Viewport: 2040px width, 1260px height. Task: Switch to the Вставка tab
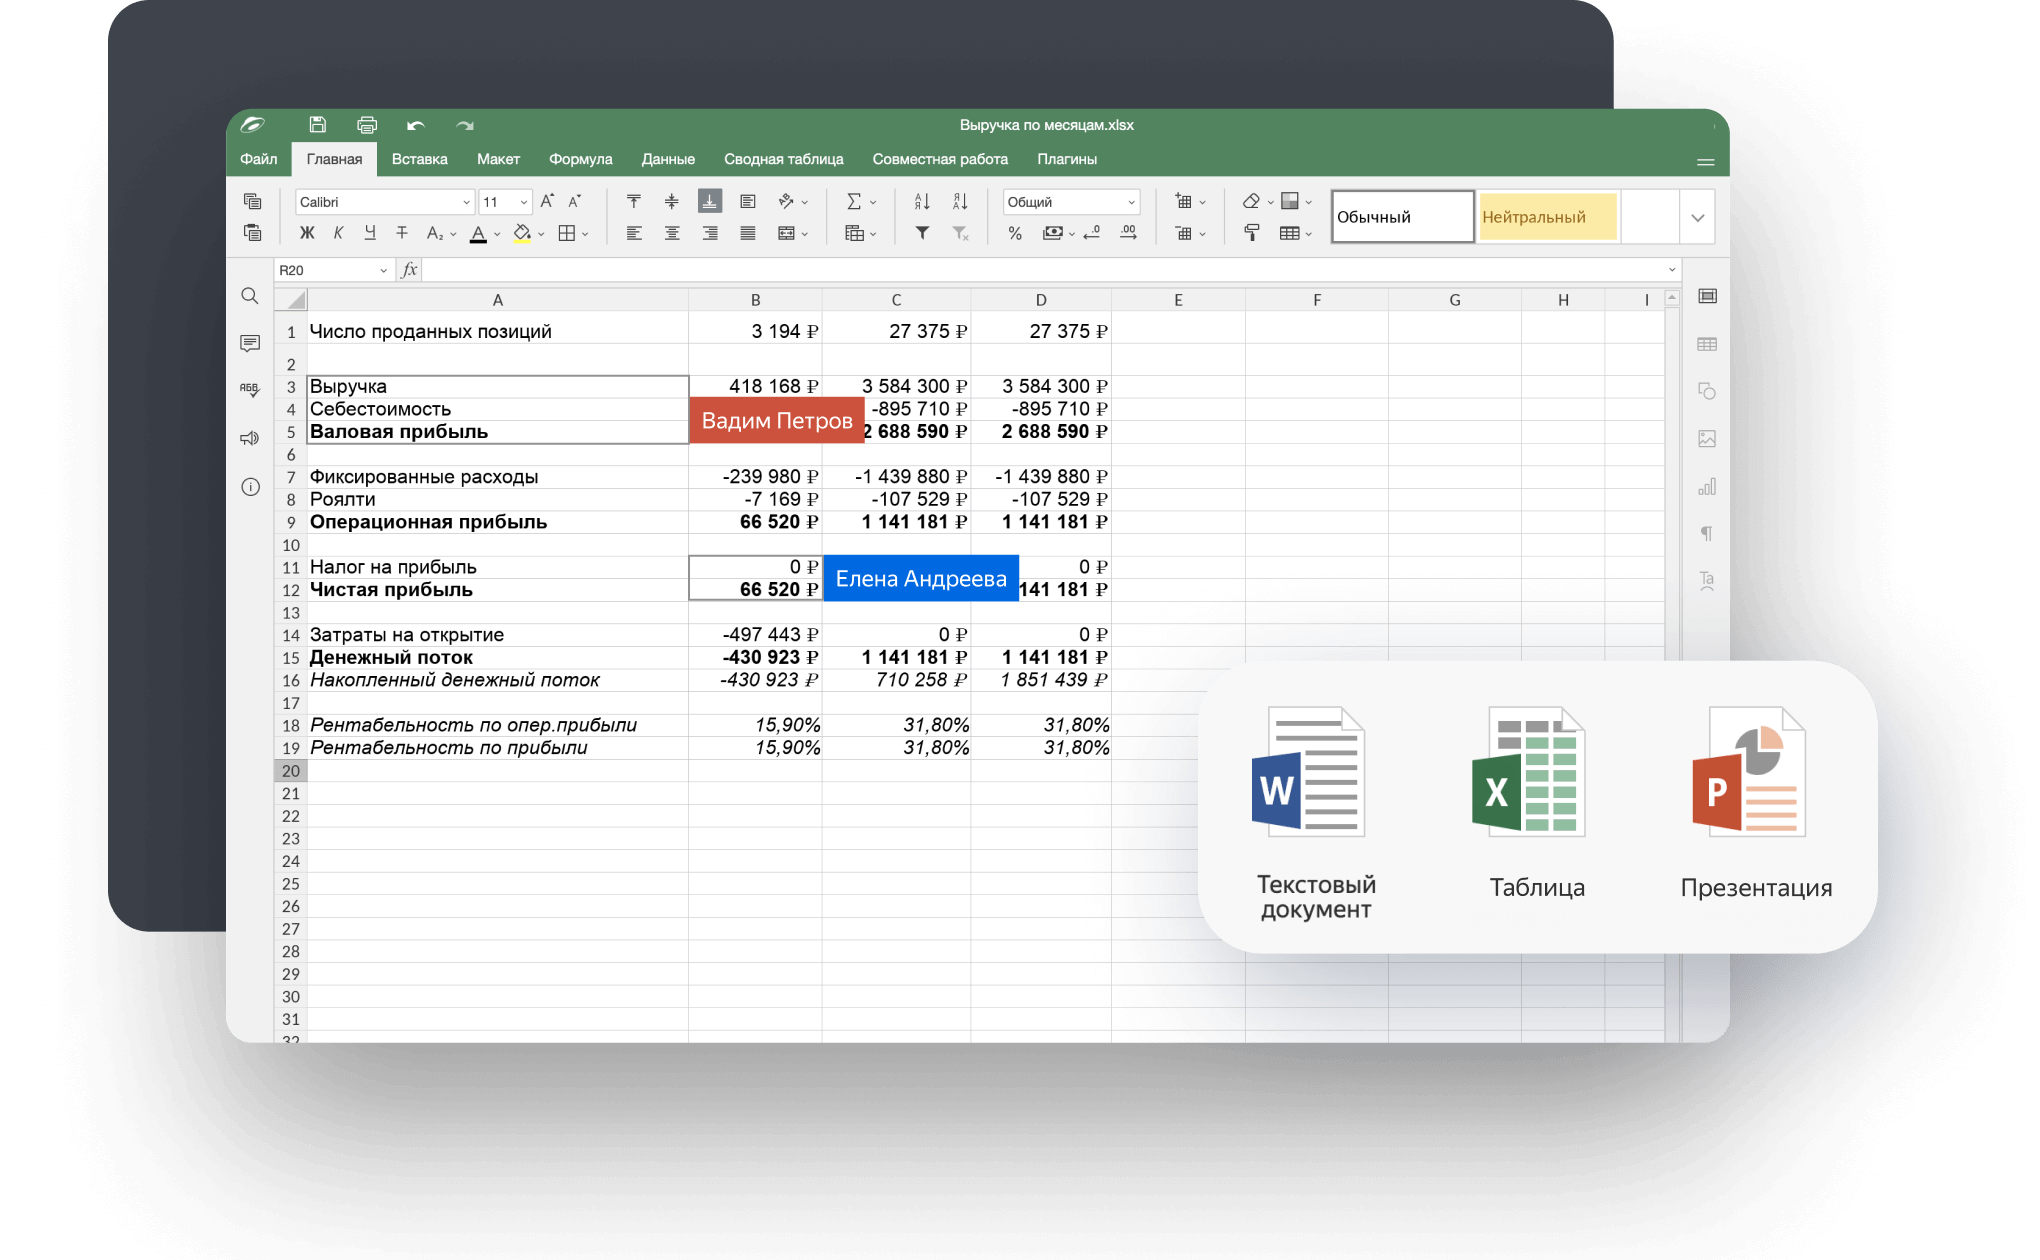coord(419,159)
